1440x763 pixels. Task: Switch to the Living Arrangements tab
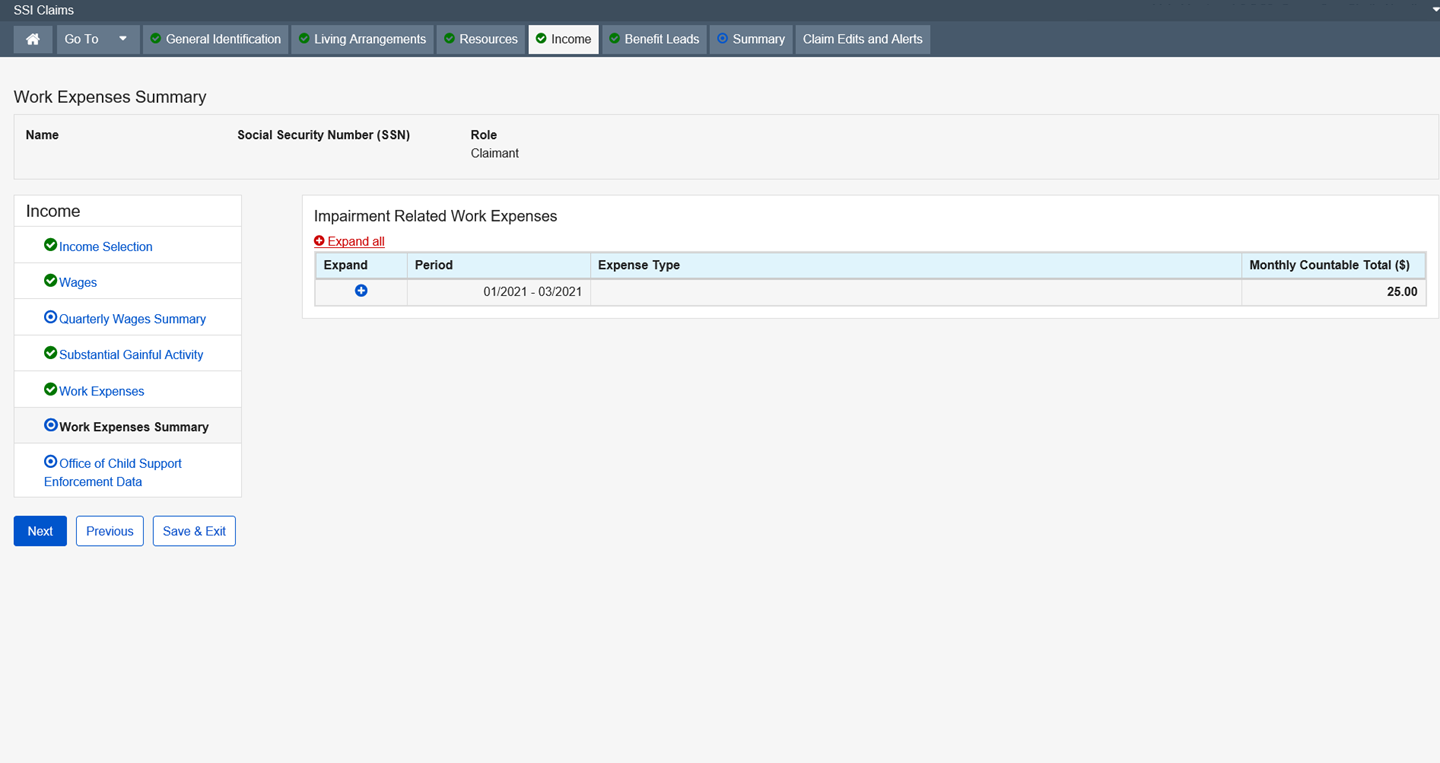click(362, 39)
